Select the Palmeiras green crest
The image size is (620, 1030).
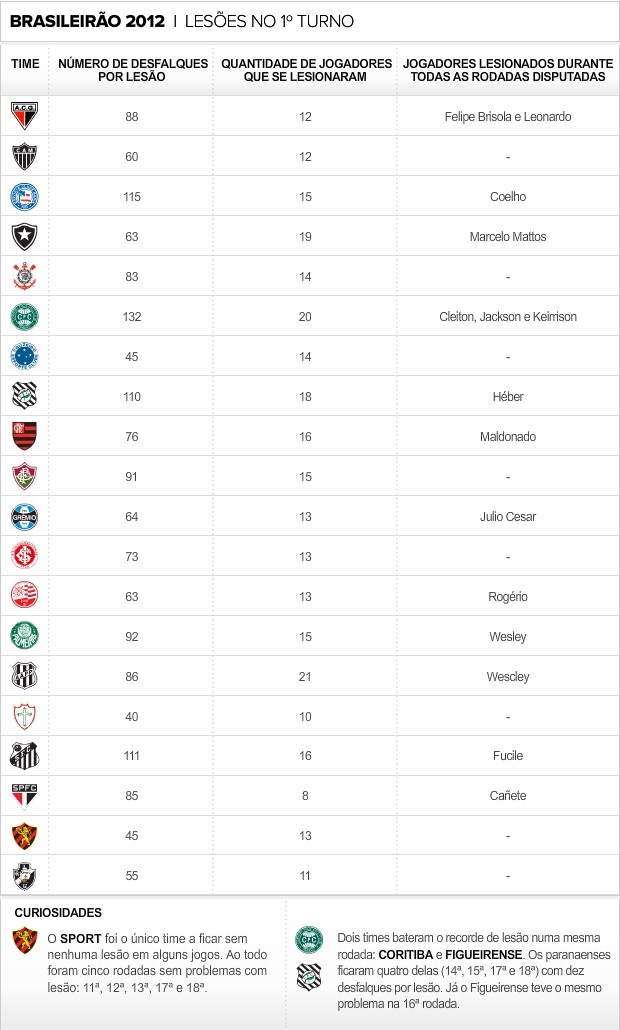(x=25, y=636)
